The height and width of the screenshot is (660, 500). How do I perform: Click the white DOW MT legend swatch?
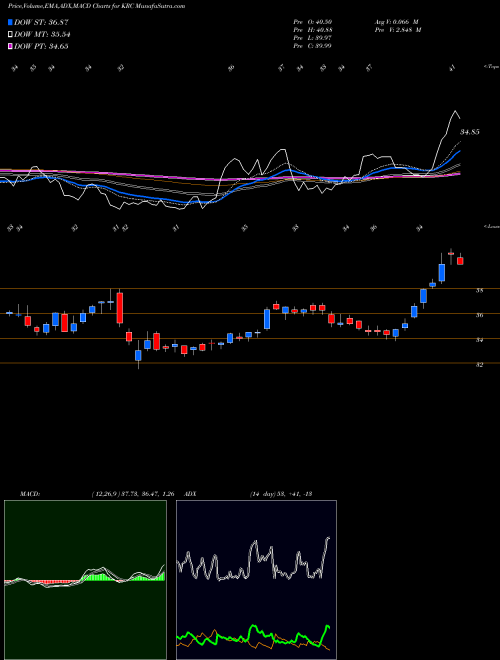pyautogui.click(x=10, y=35)
